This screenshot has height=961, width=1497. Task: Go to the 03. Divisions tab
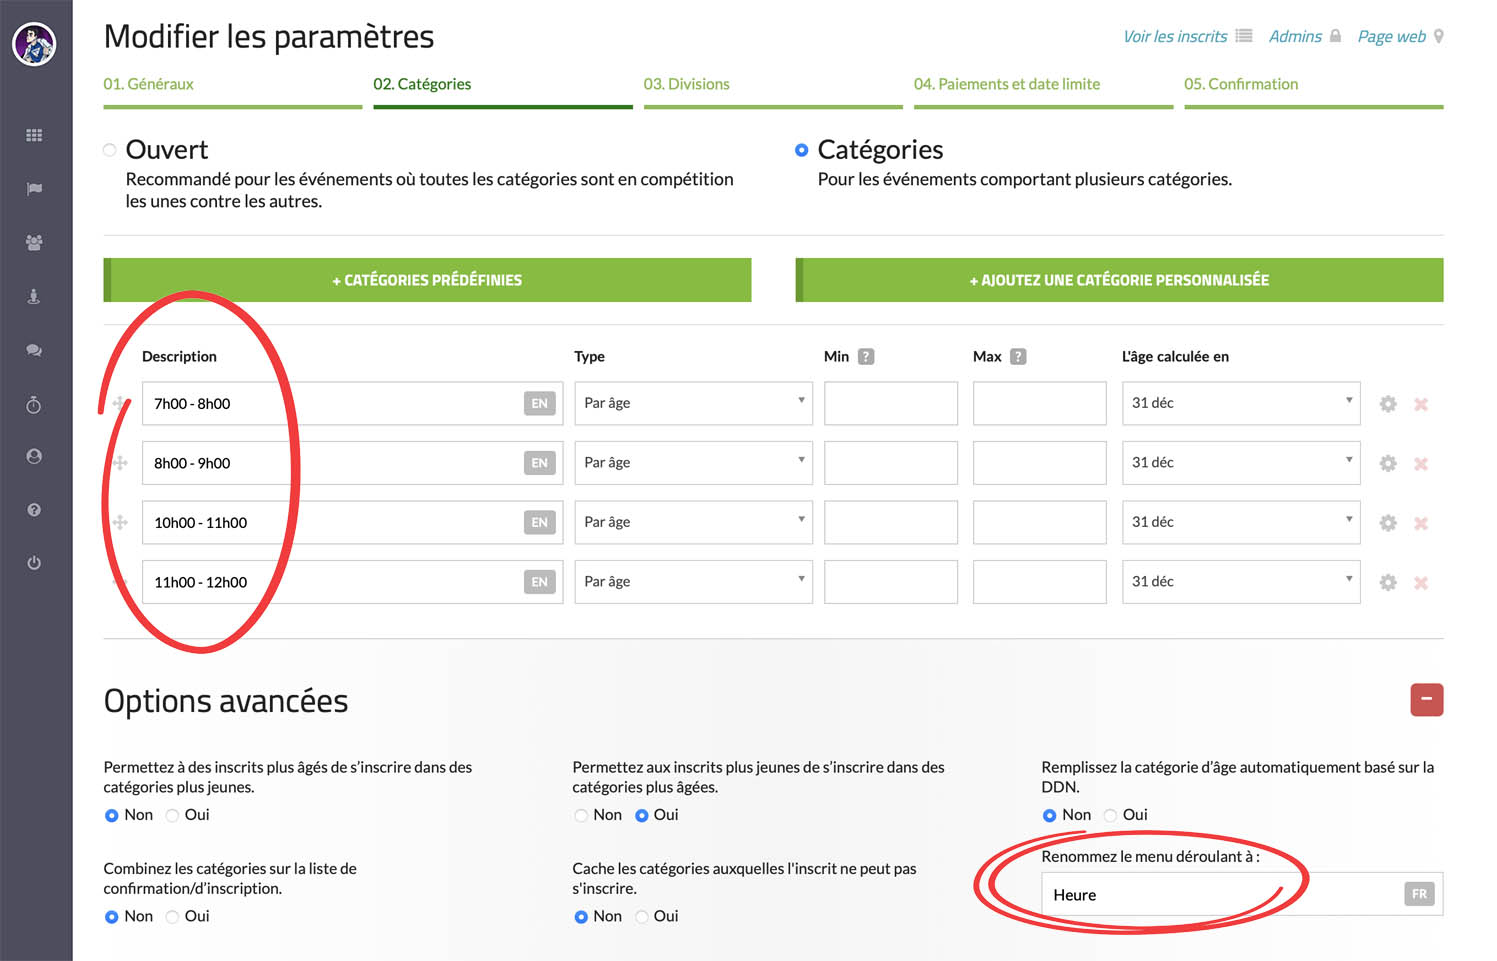click(687, 85)
